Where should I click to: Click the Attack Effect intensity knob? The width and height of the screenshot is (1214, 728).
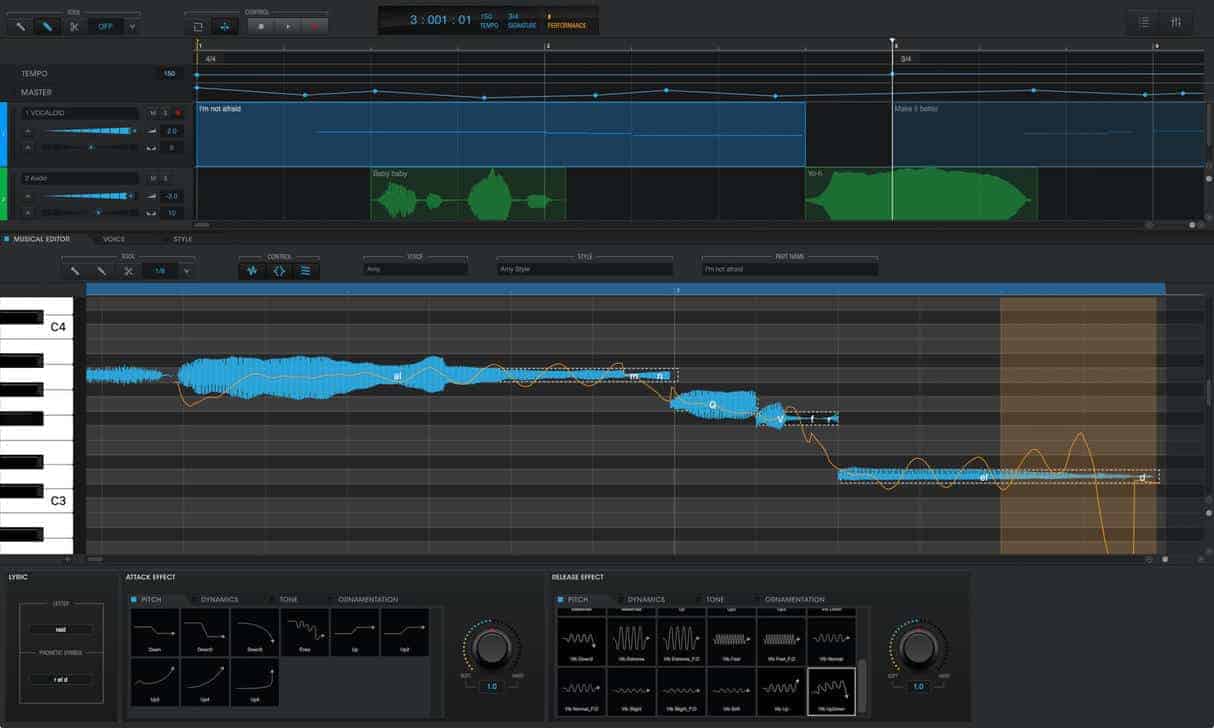coord(491,647)
